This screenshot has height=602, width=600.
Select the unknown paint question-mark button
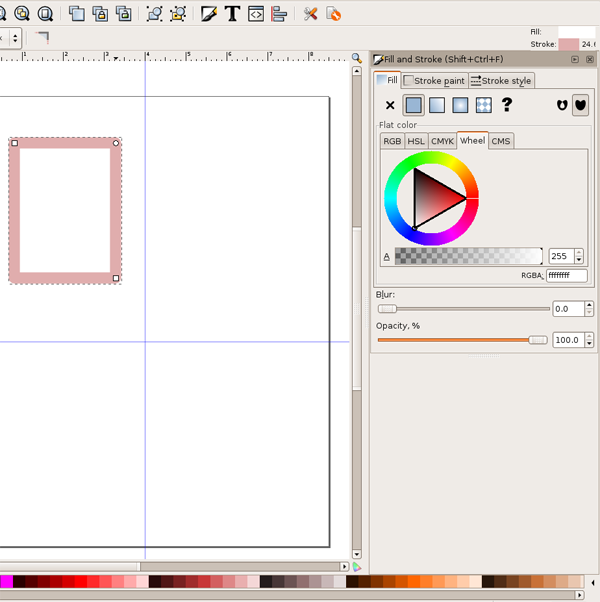(507, 105)
